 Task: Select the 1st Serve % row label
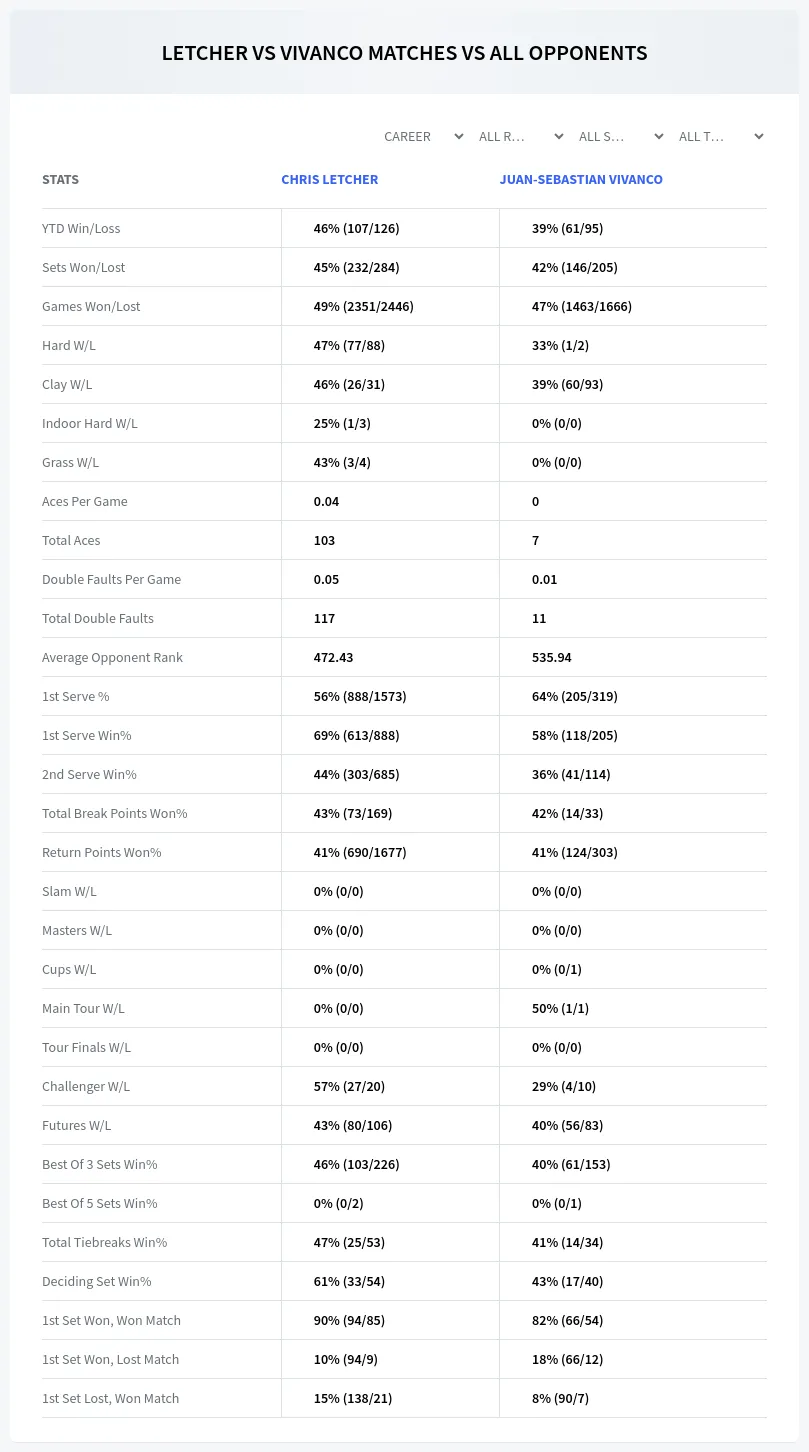pos(76,696)
